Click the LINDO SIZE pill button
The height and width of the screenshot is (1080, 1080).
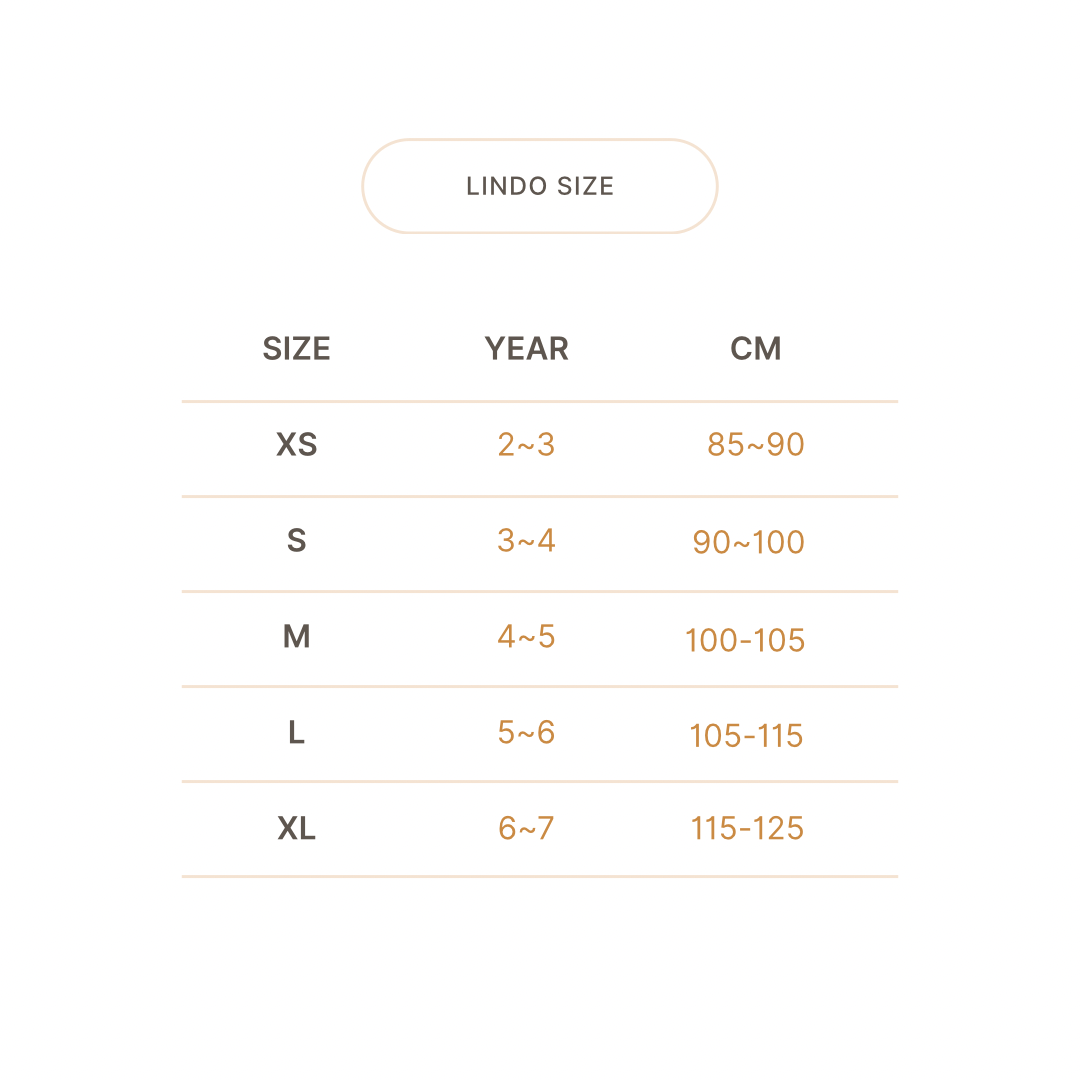(540, 186)
